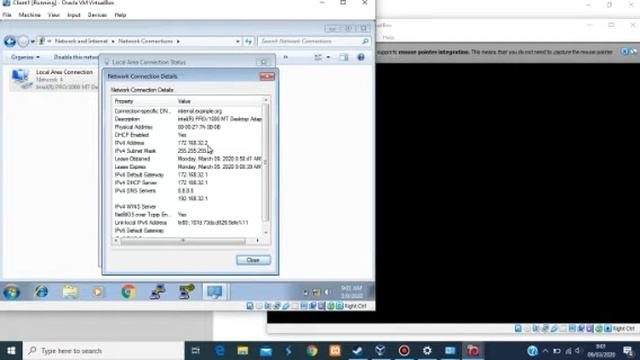This screenshot has width=640, height=360.
Task: Select the Physical Address row
Action: [x=188, y=127]
